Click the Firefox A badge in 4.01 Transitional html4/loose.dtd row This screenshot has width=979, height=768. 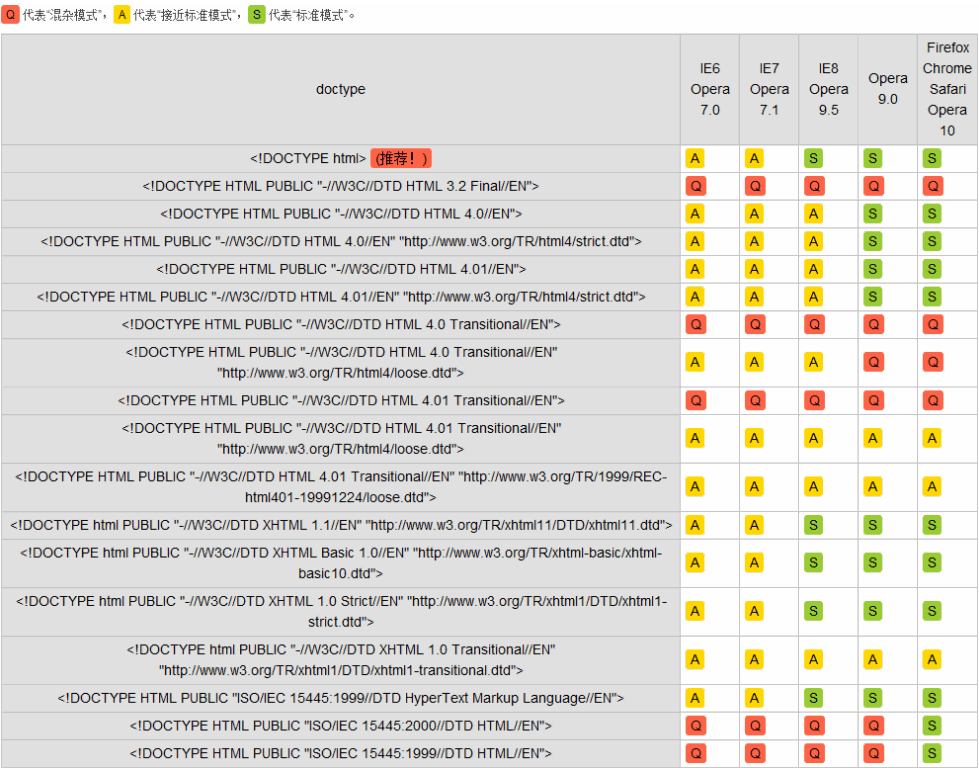tap(932, 438)
